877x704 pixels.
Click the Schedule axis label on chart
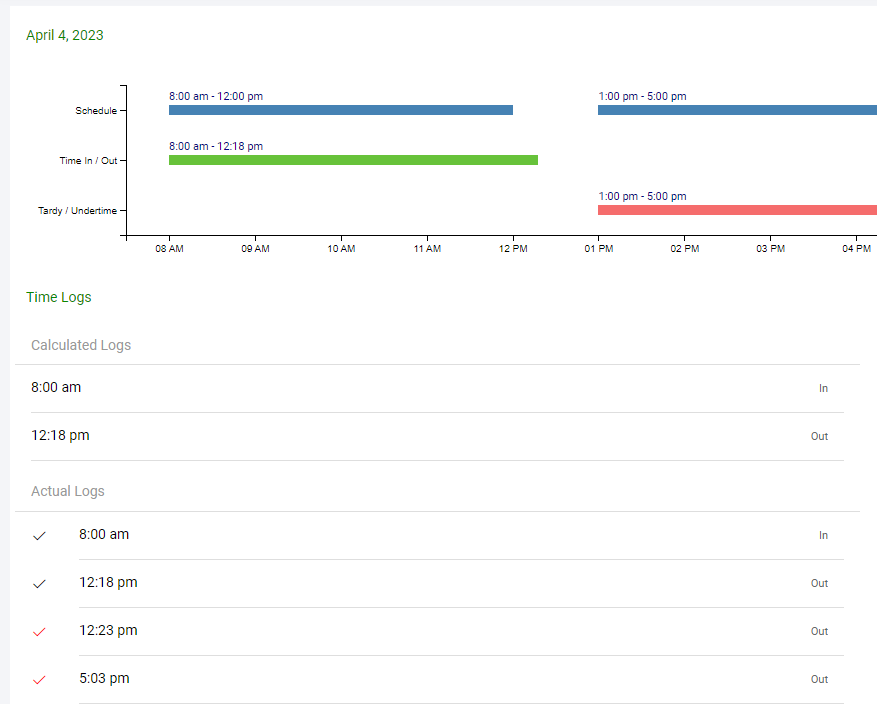[96, 111]
